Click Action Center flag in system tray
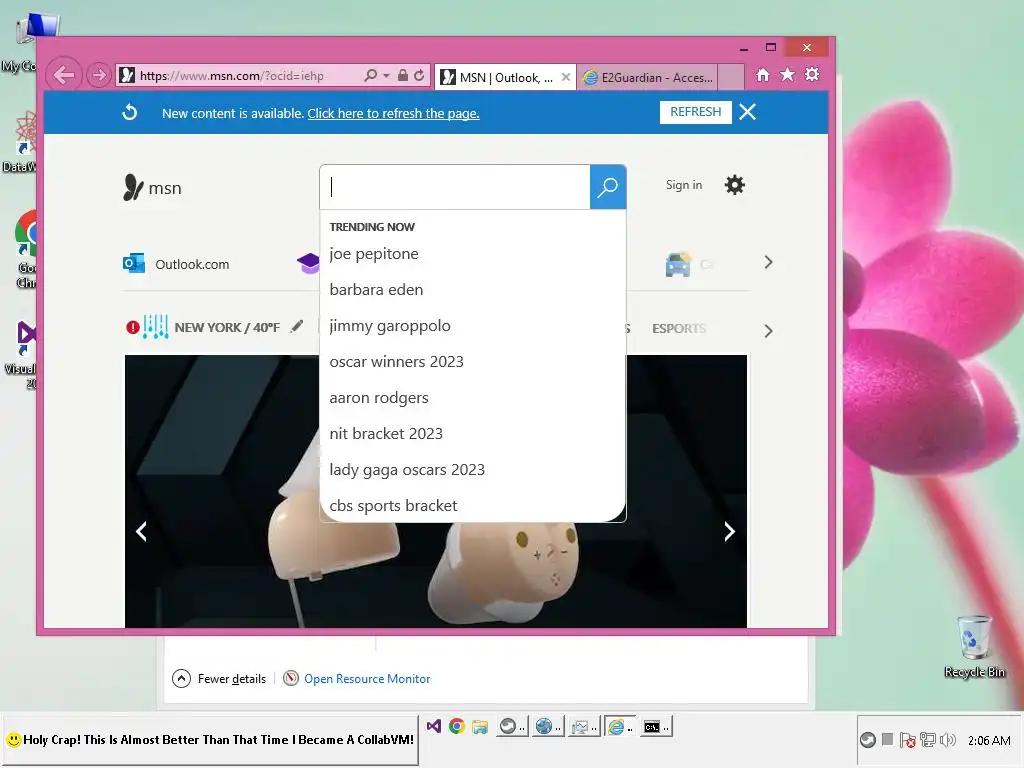The image size is (1024, 768). (x=907, y=740)
